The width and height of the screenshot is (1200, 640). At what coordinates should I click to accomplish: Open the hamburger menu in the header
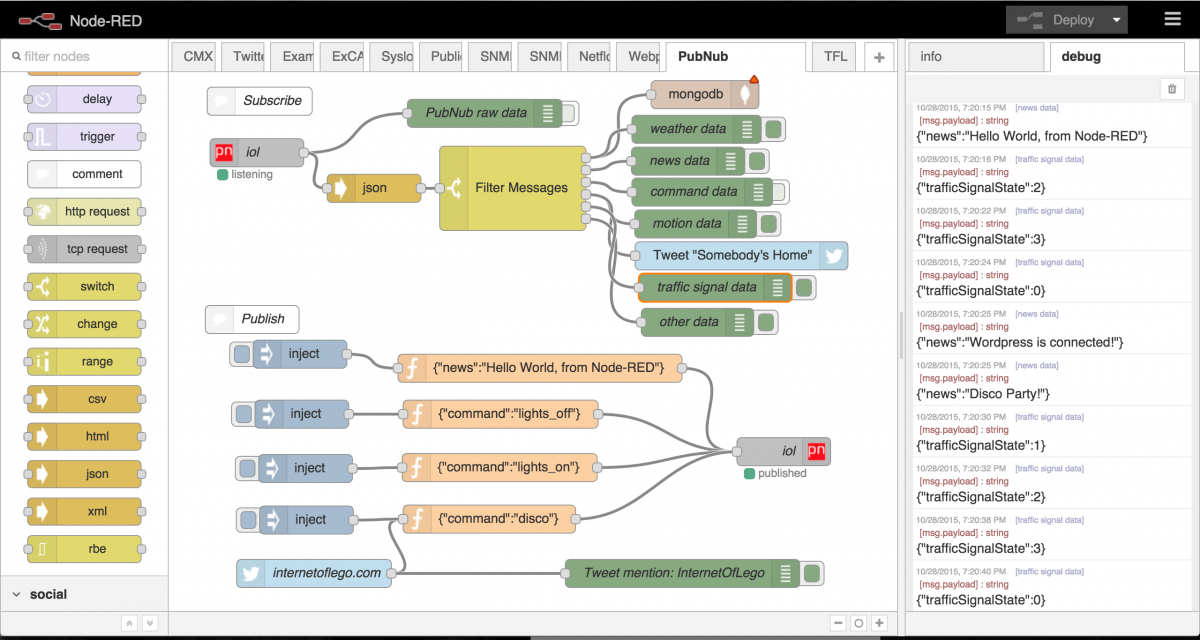point(1172,19)
